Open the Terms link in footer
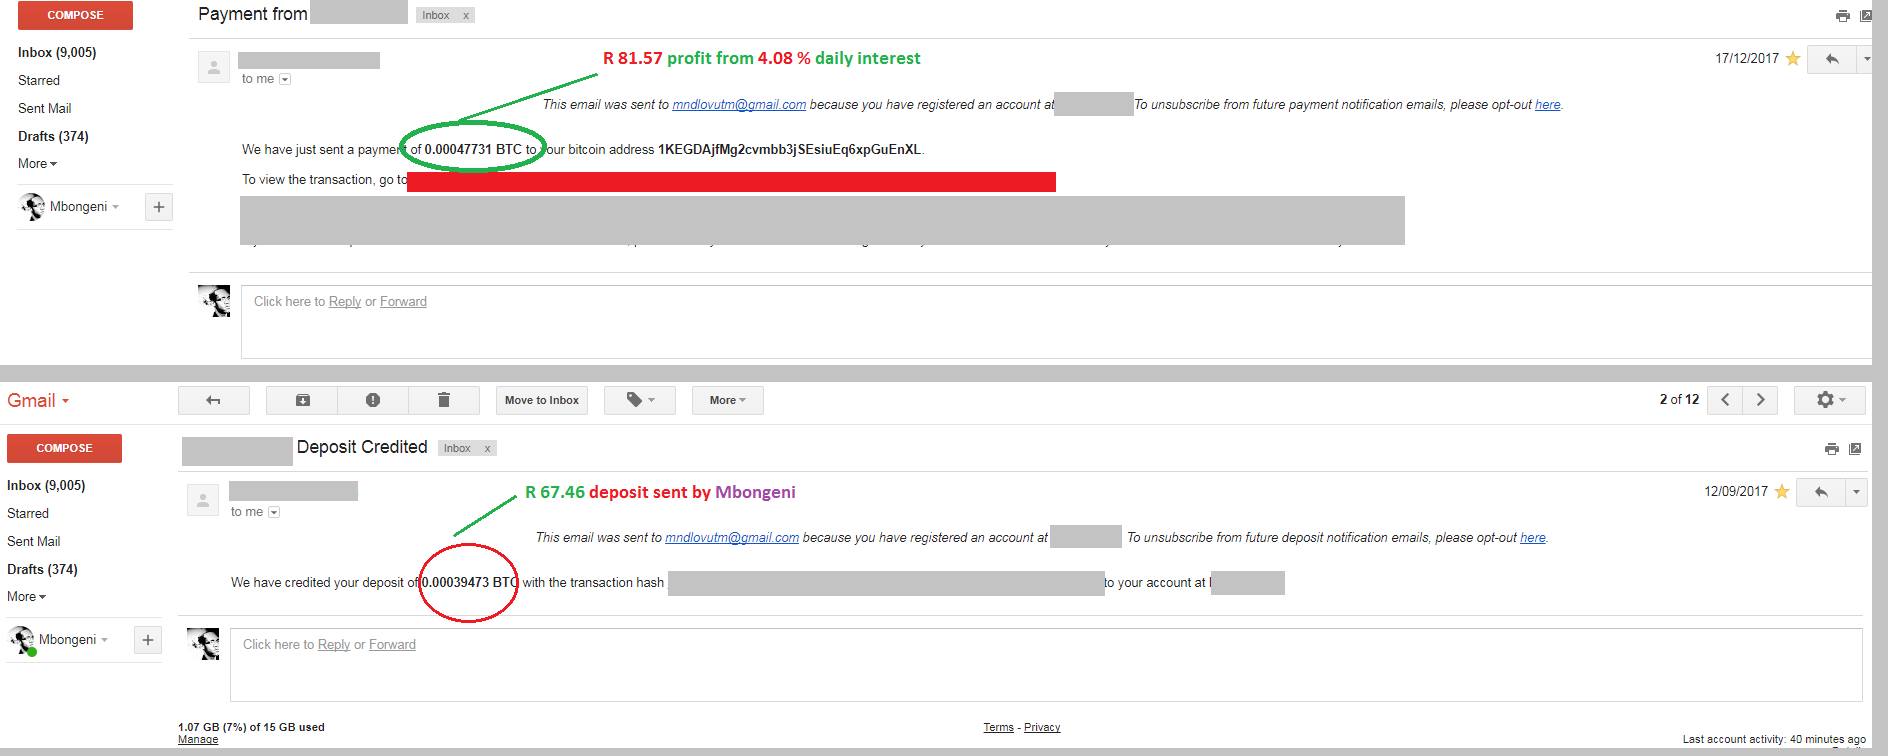The width and height of the screenshot is (1888, 756). coord(998,728)
